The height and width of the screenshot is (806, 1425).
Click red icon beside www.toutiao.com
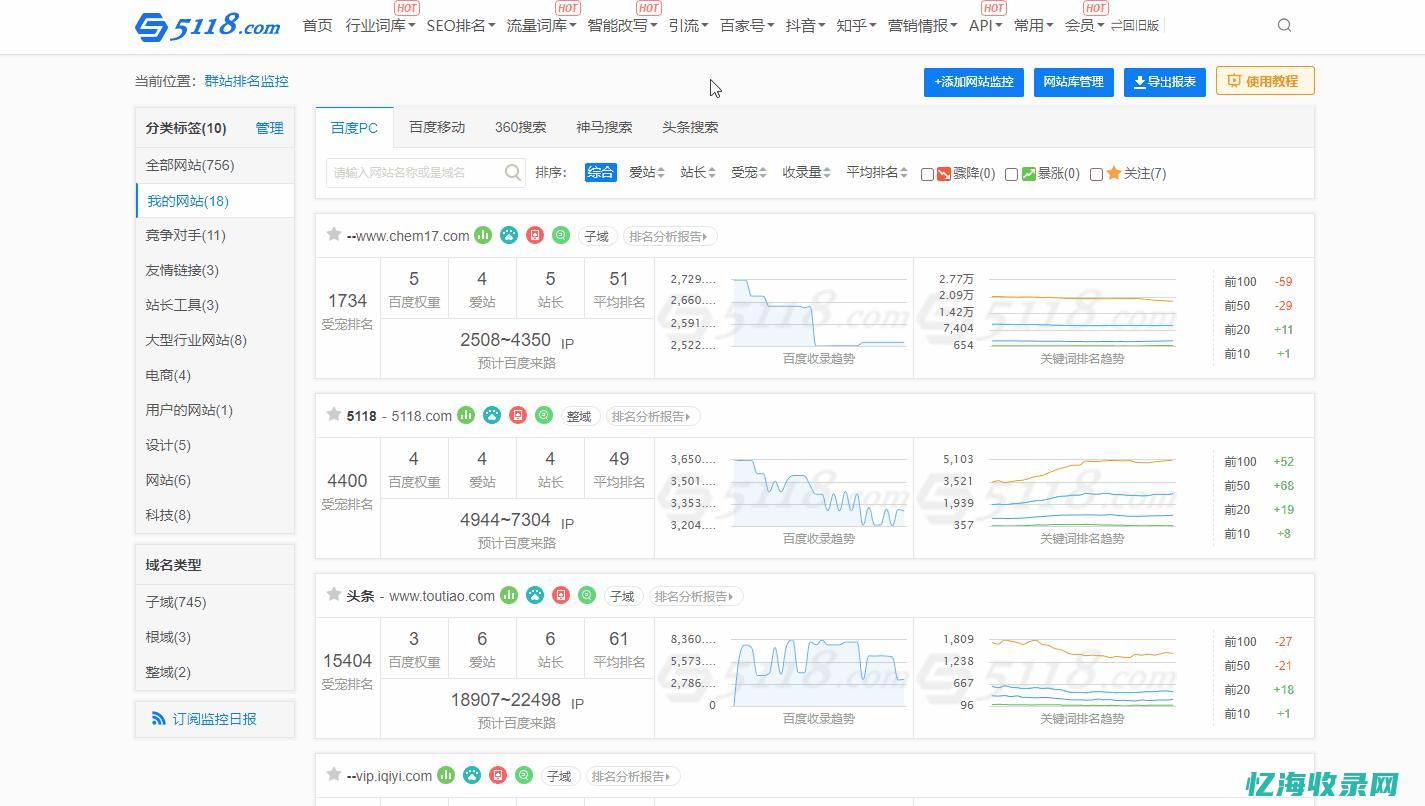(561, 595)
